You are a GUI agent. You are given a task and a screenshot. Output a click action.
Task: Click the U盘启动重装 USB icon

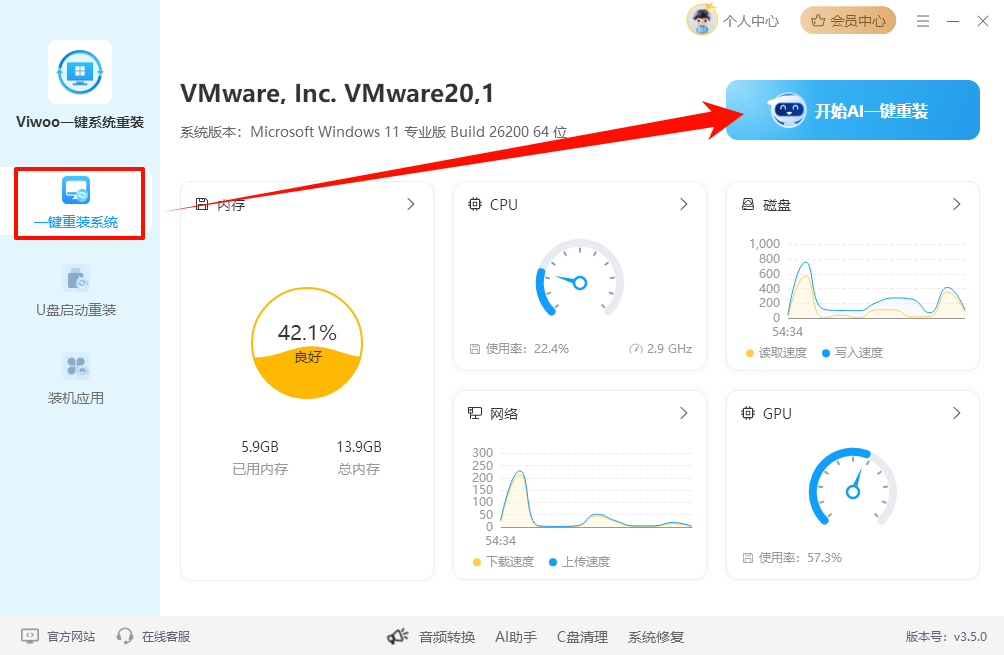(x=76, y=278)
